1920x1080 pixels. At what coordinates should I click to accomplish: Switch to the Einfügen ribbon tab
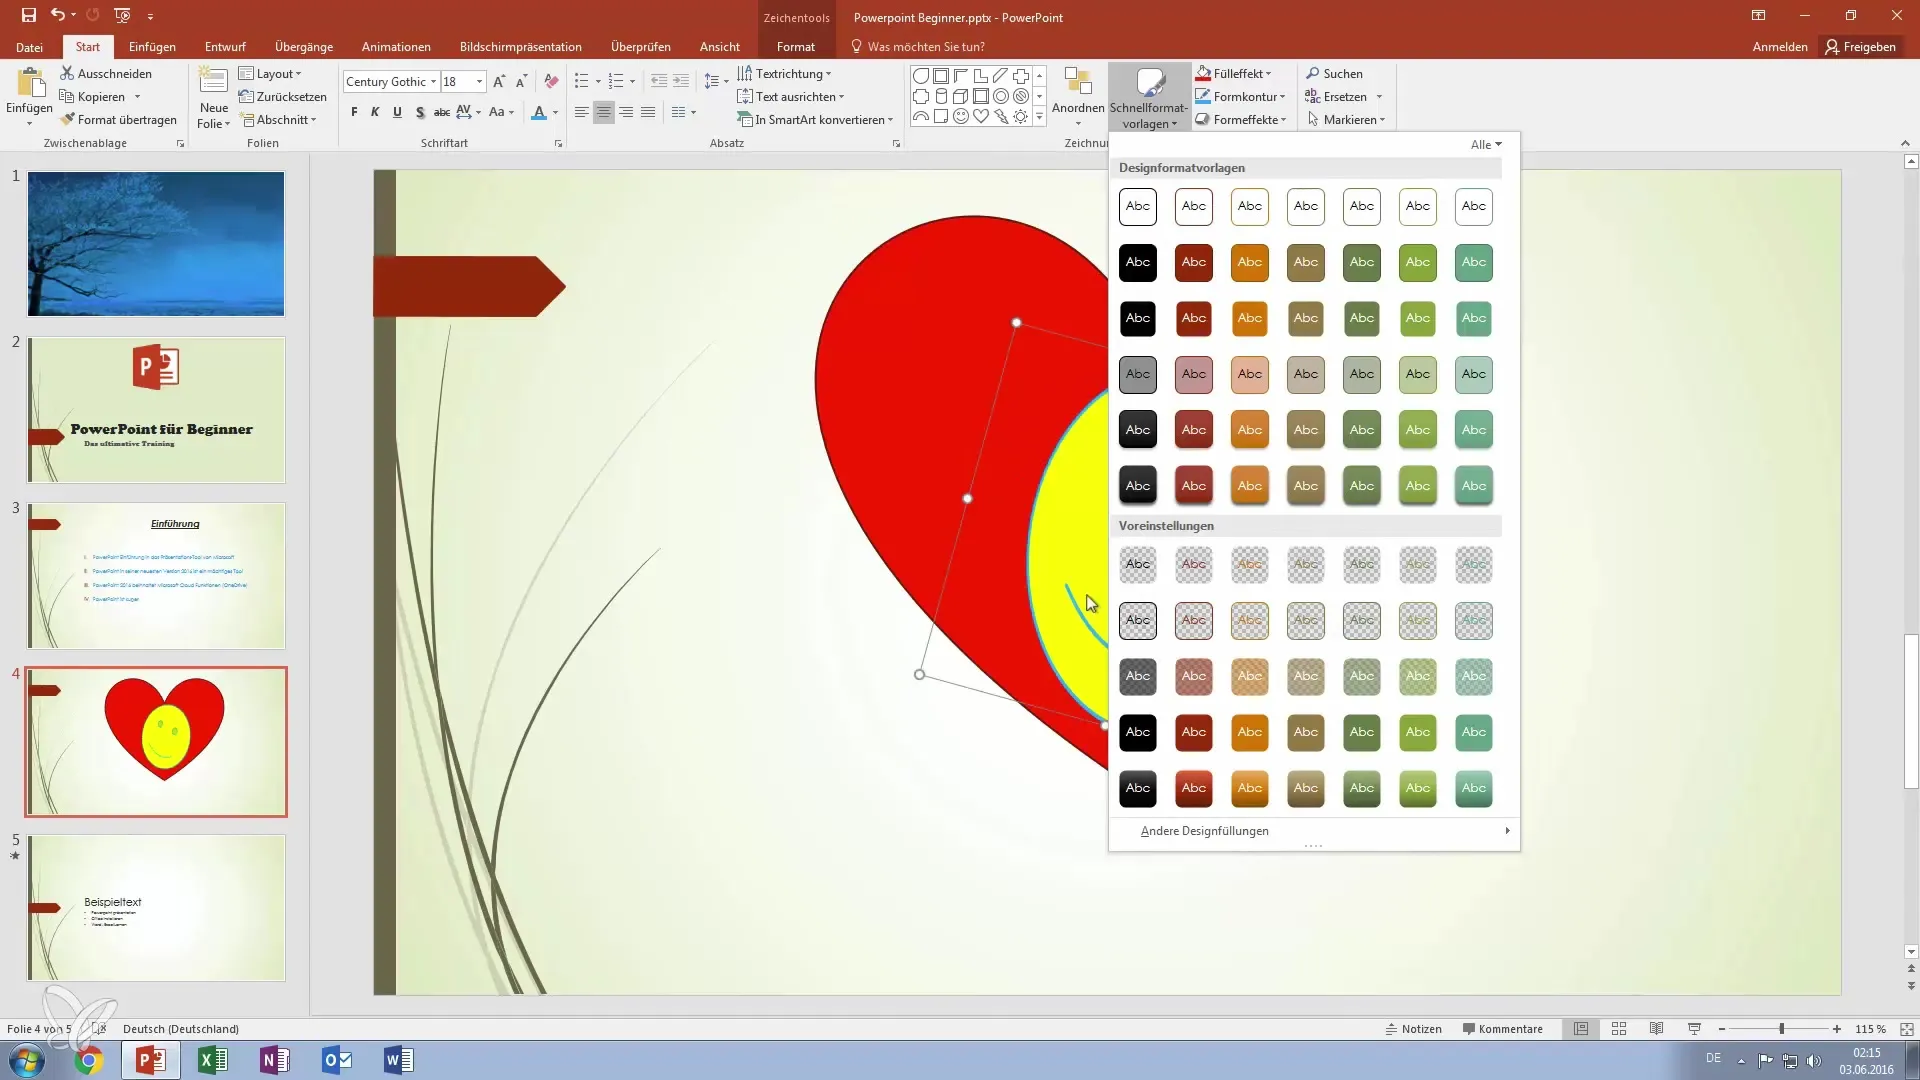(x=152, y=46)
